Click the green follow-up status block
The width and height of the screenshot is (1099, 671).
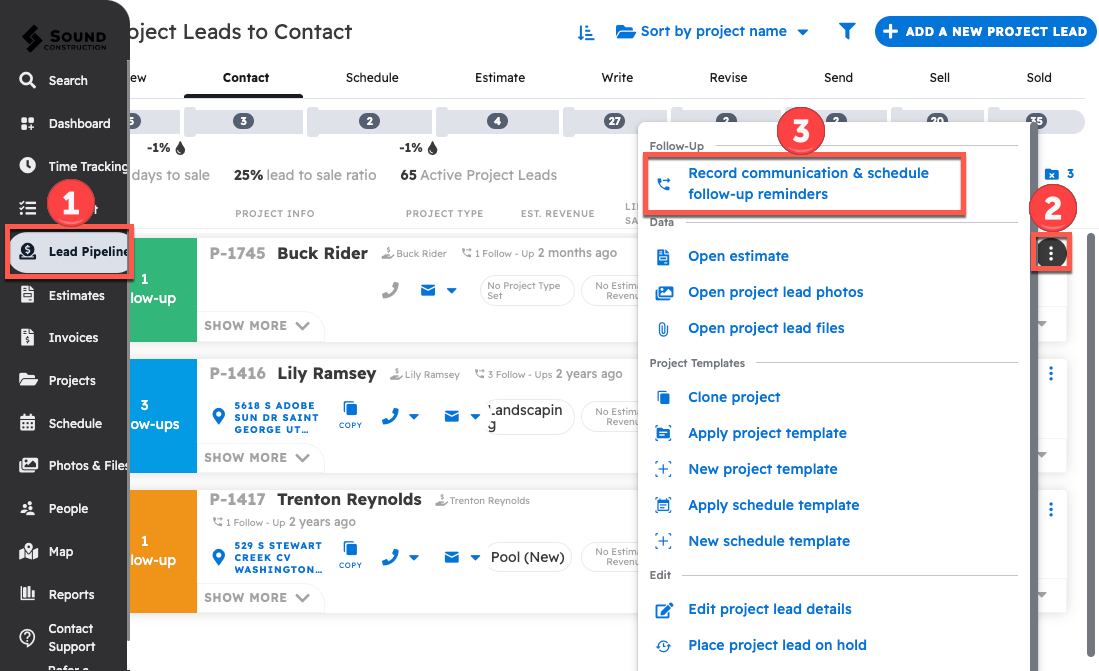[162, 289]
